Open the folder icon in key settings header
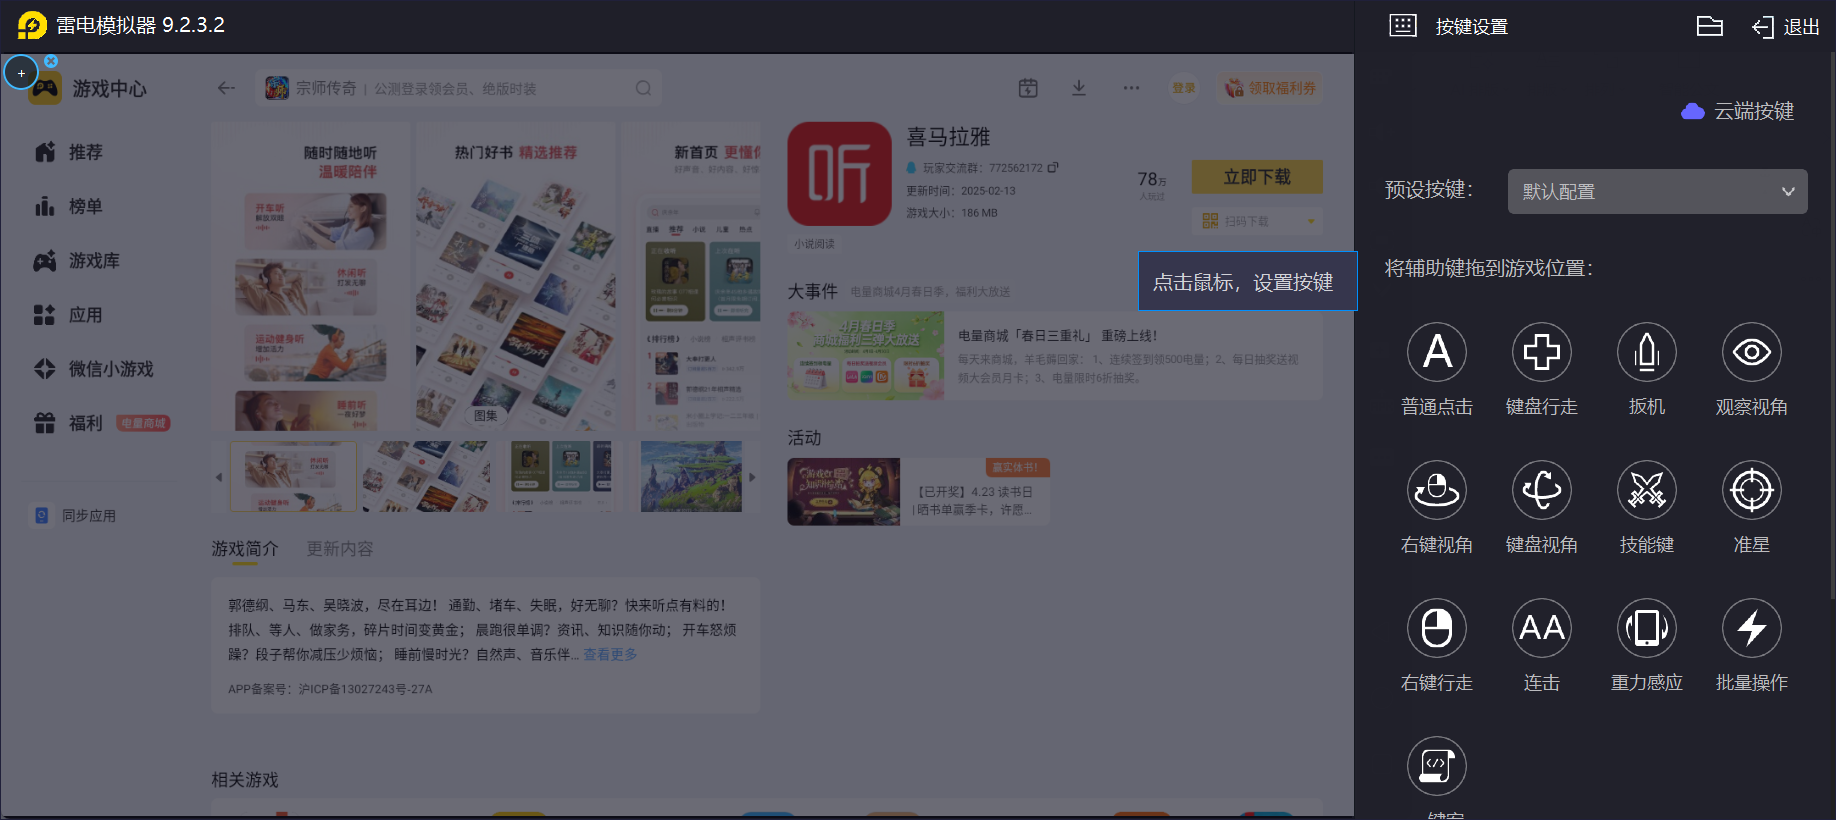 pyautogui.click(x=1709, y=27)
